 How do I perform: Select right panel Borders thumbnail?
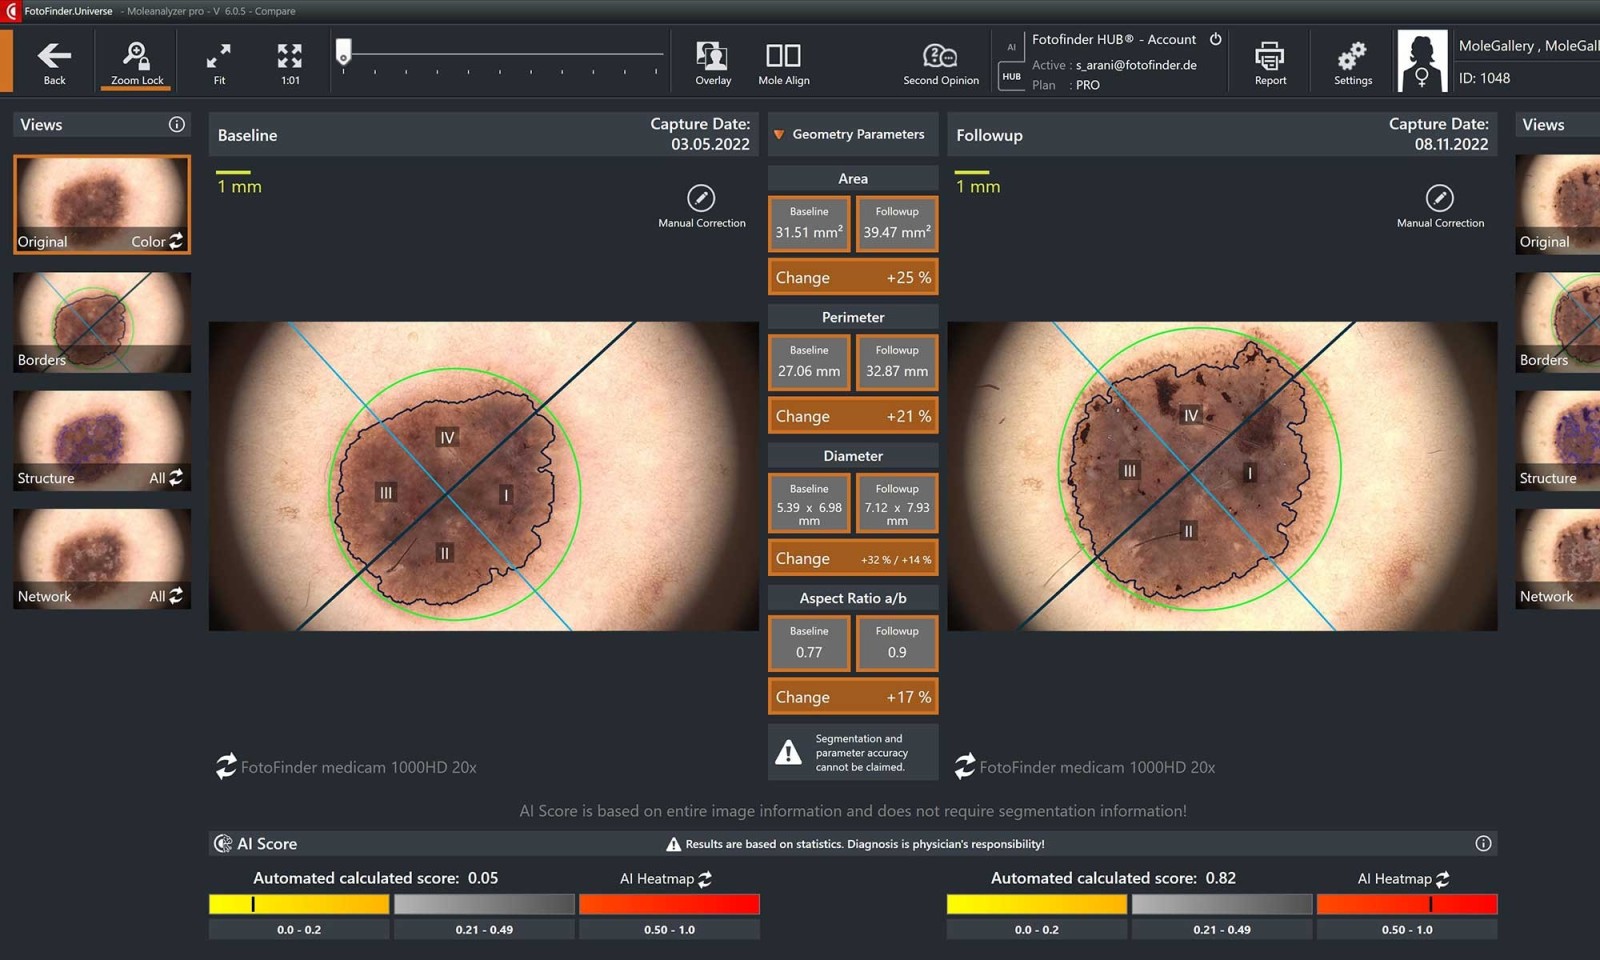click(x=1558, y=322)
